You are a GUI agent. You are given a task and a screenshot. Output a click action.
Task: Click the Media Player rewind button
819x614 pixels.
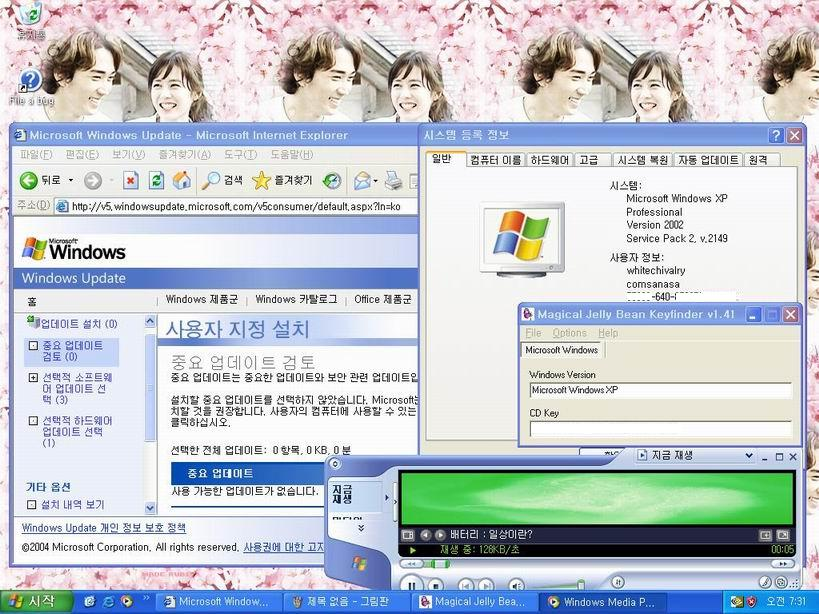point(412,564)
